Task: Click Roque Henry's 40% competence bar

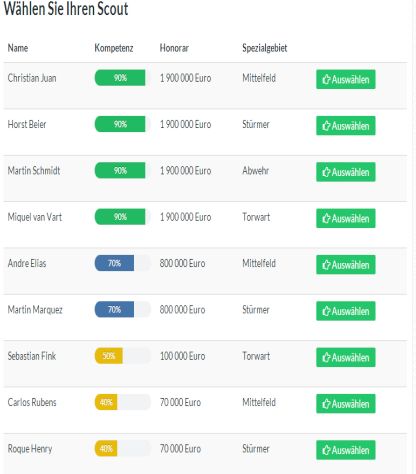Action: tap(123, 448)
